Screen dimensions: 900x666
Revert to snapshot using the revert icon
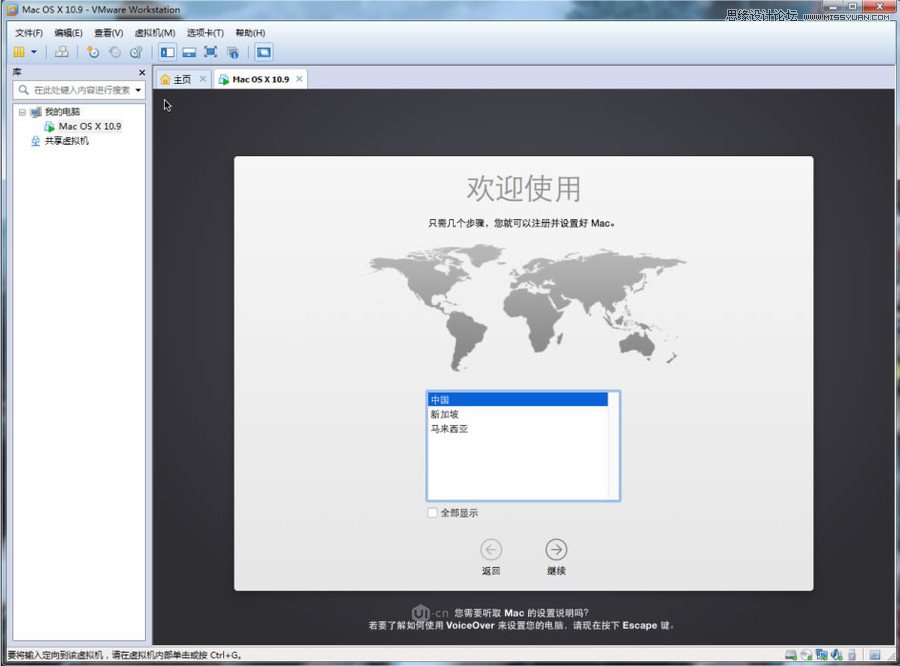point(115,52)
